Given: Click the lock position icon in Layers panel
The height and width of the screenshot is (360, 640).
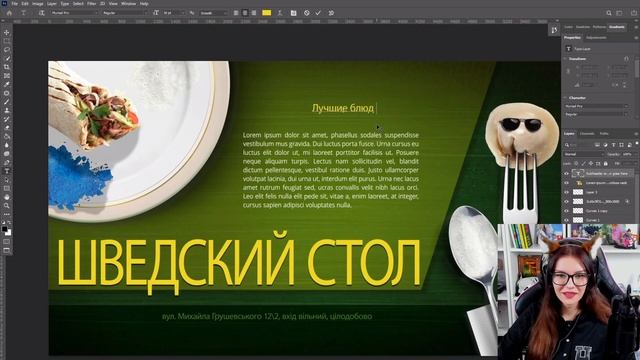Looking at the screenshot, I should pos(591,164).
